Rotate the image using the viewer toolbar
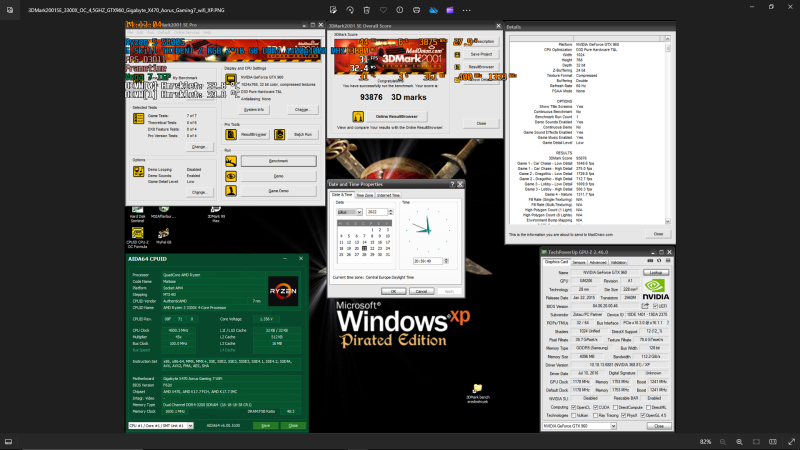 pos(350,10)
